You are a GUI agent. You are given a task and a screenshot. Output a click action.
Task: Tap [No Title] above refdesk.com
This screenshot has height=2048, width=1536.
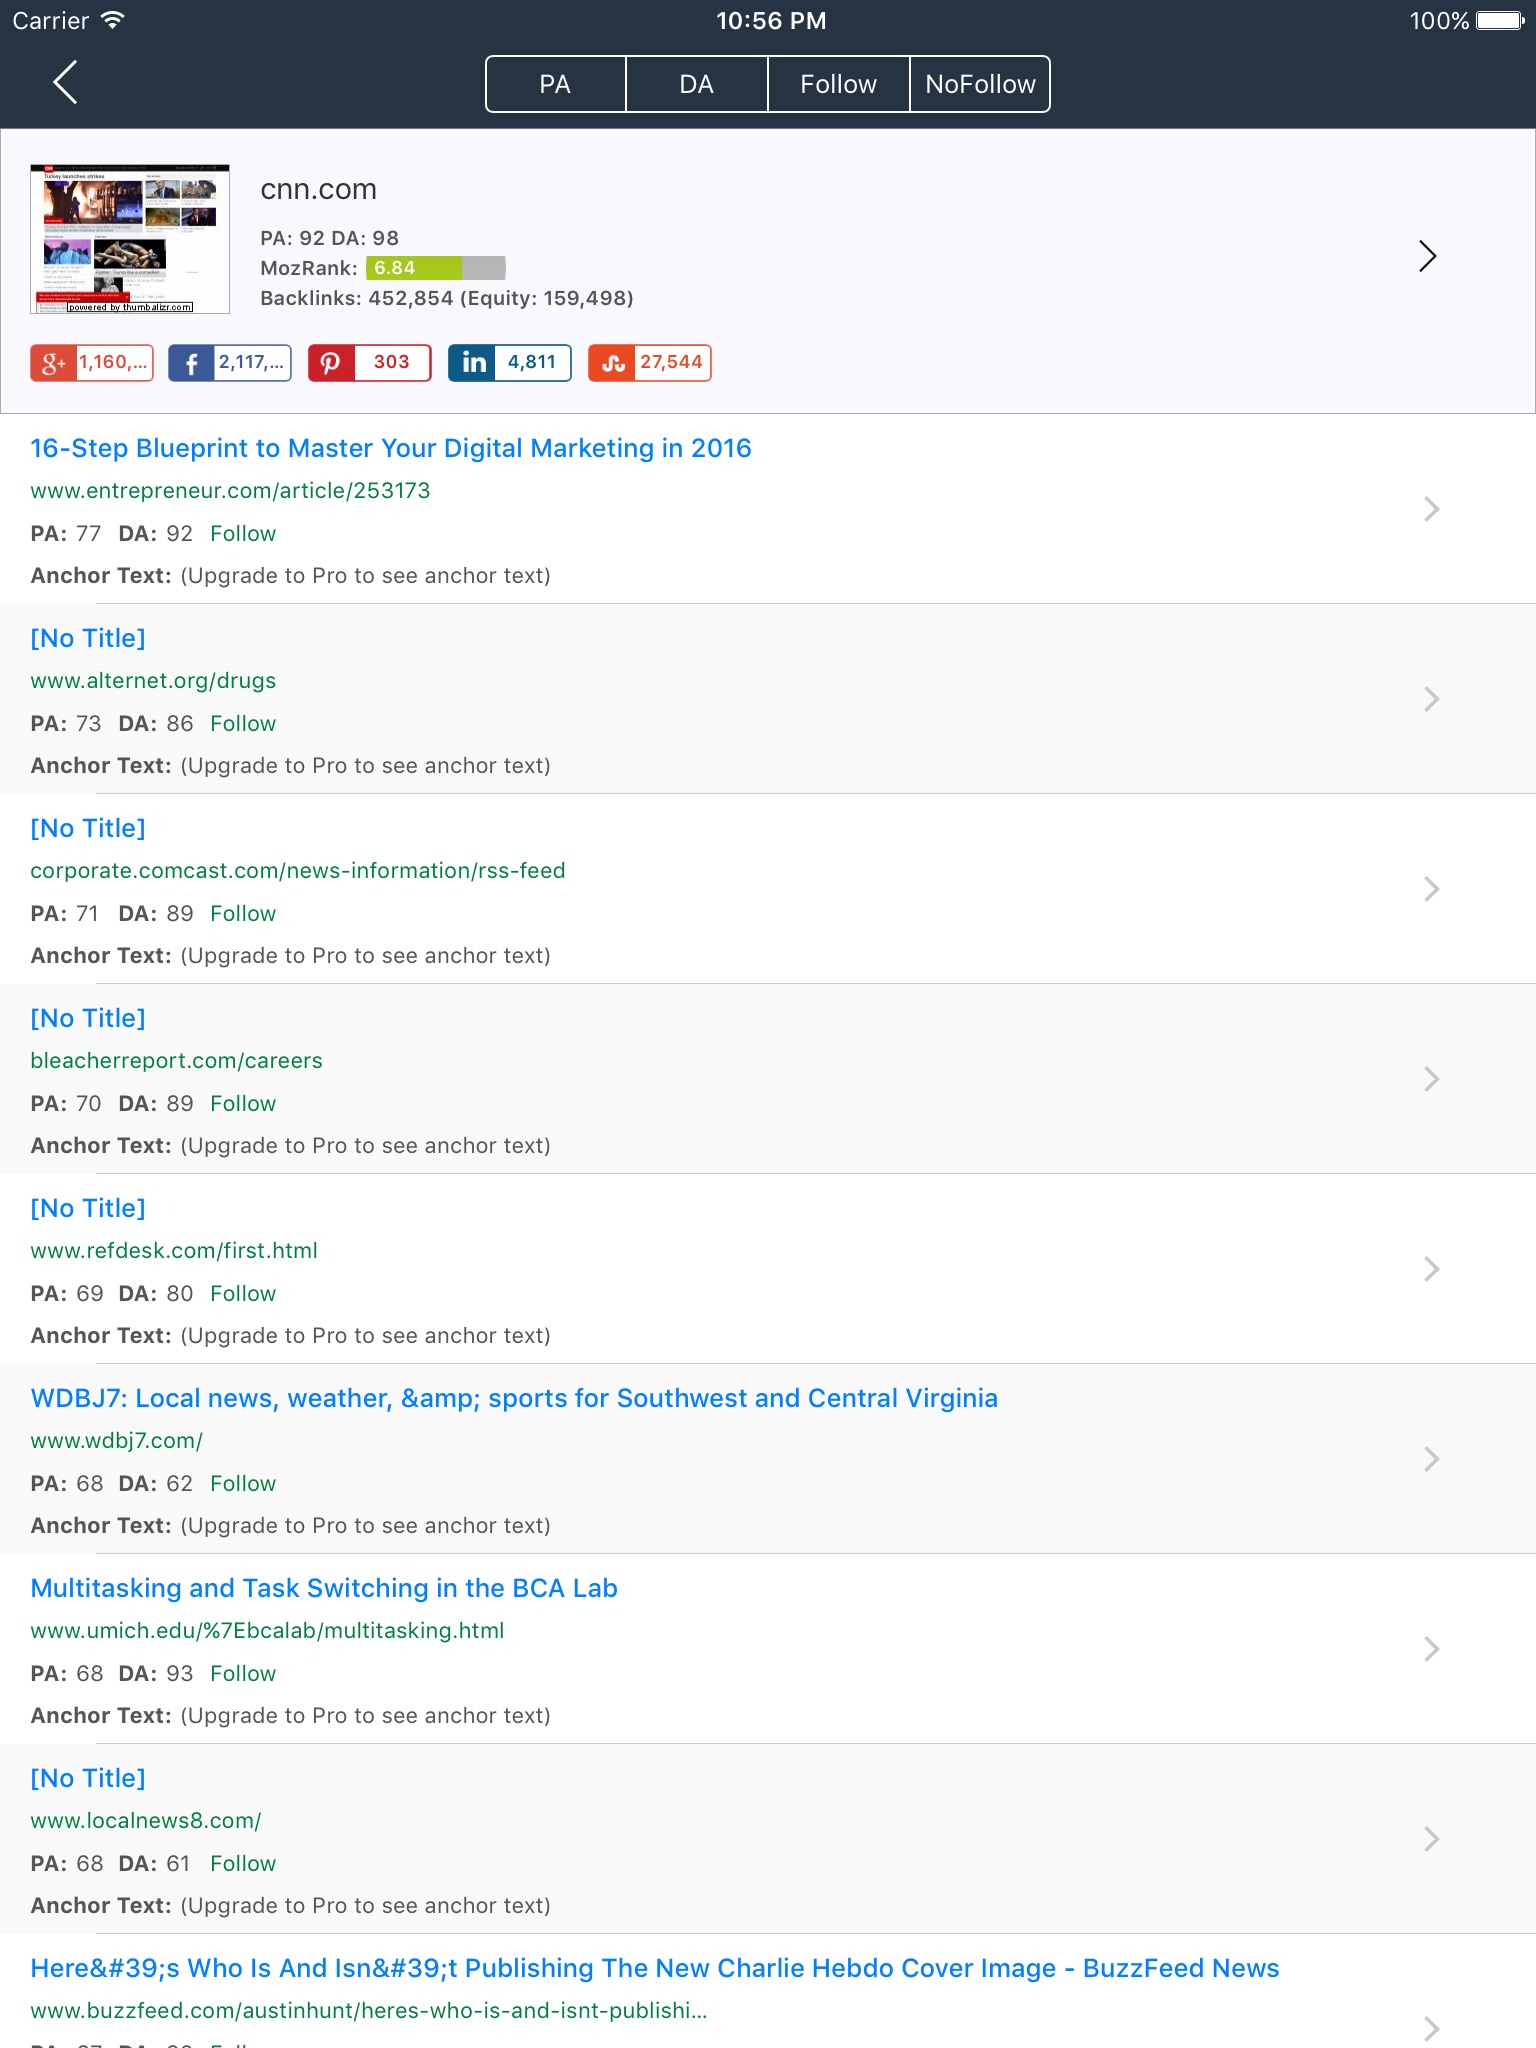tap(88, 1208)
